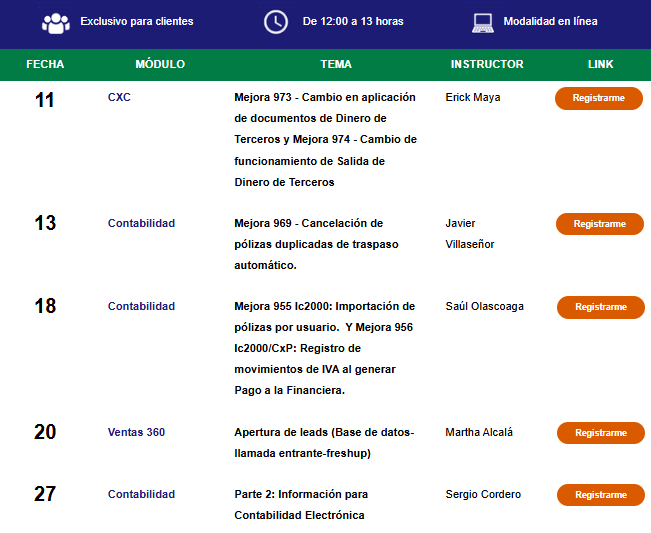Click the LINK column header
This screenshot has width=651, height=533.
point(600,64)
